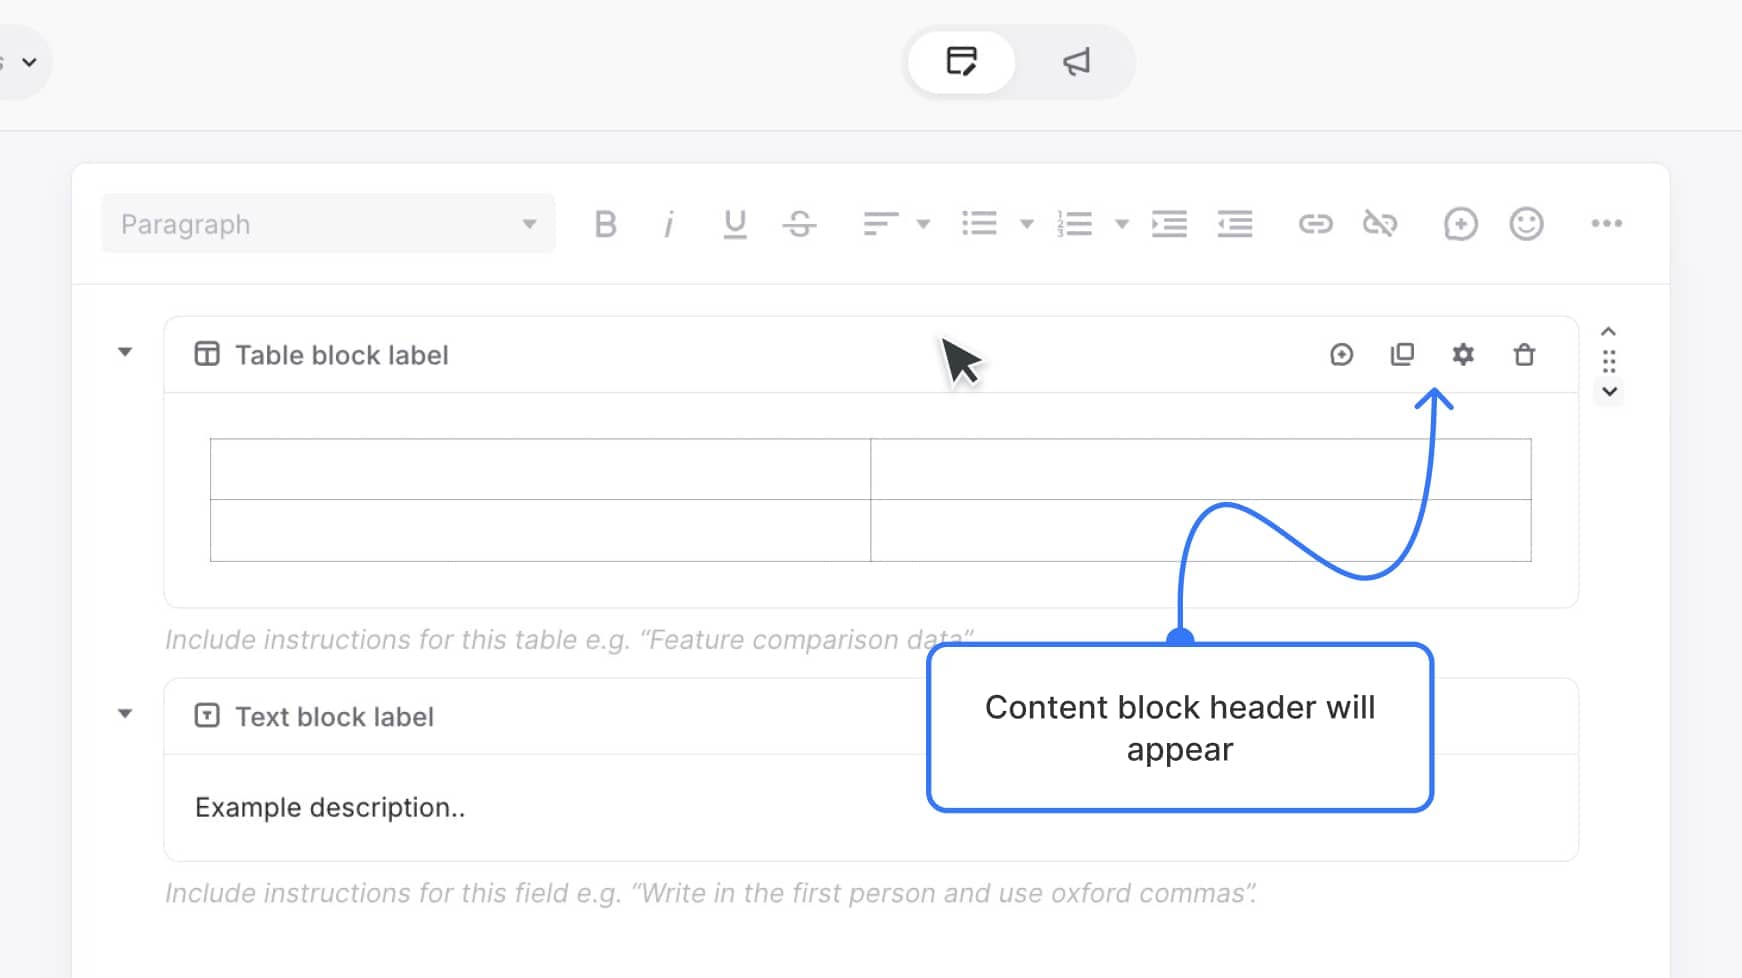
Task: Click the text alignment icon
Action: tap(881, 224)
